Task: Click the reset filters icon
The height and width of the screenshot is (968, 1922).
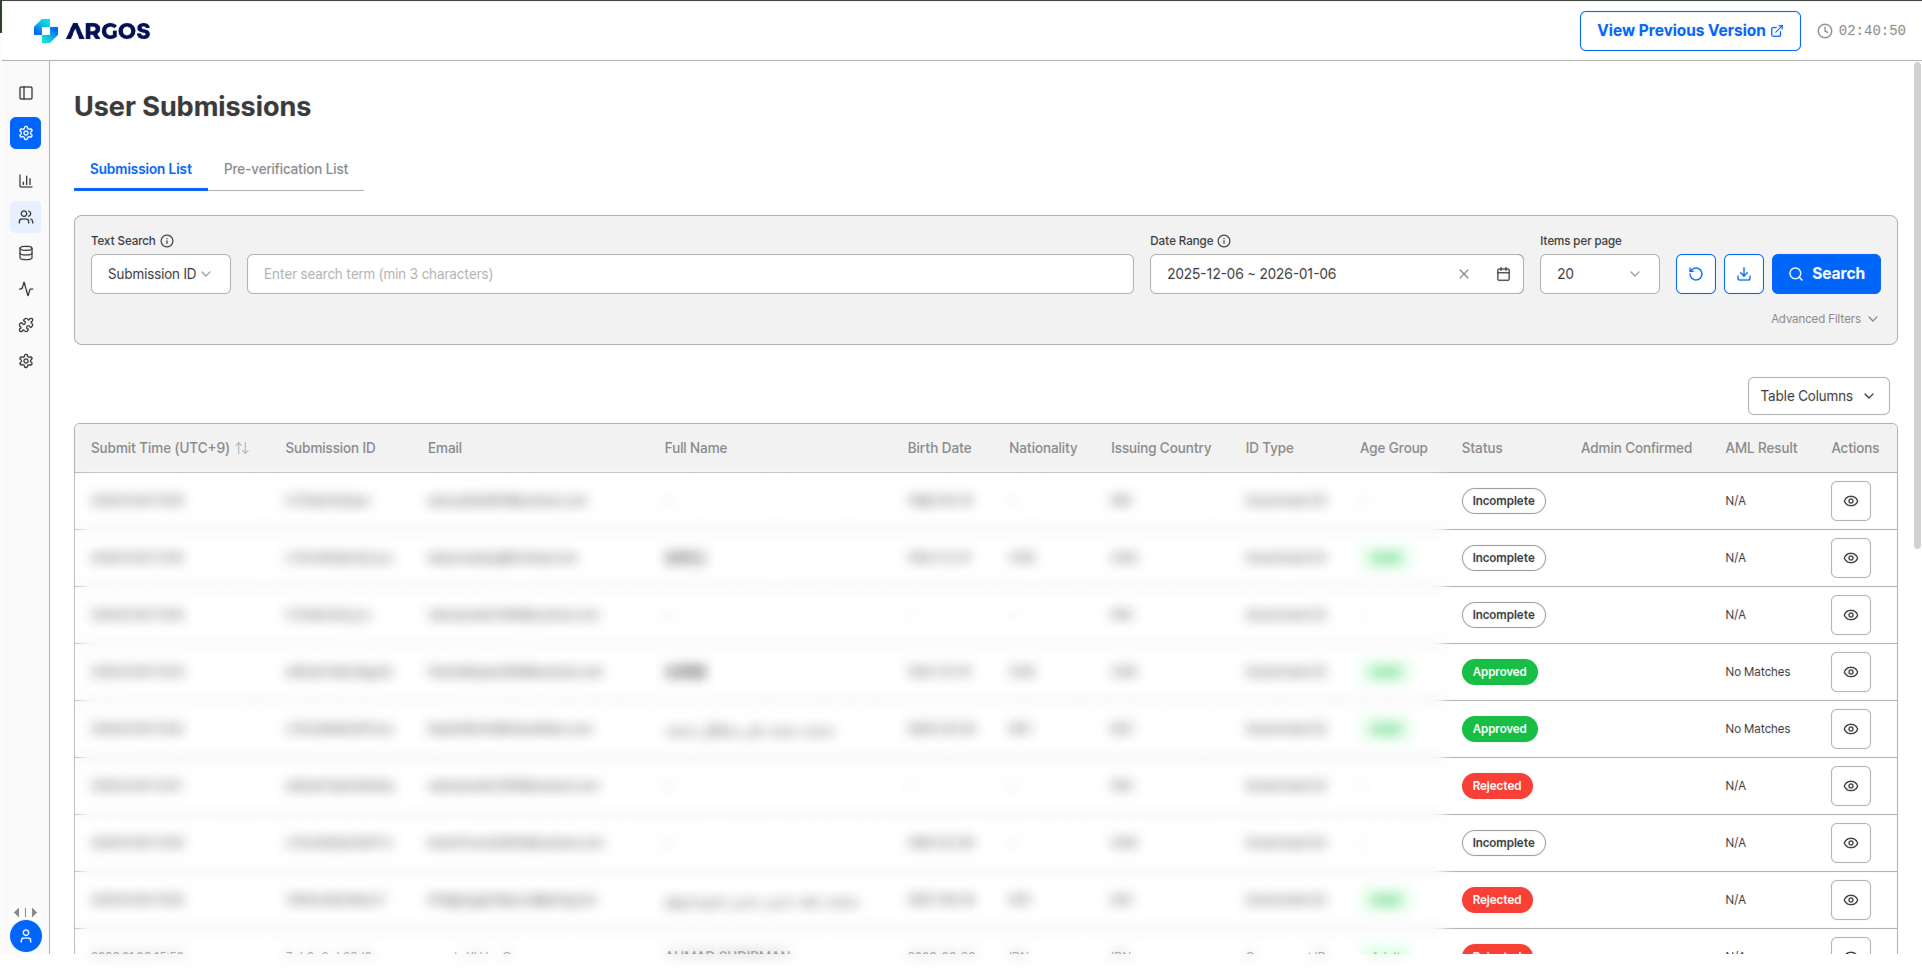Action: pyautogui.click(x=1695, y=273)
